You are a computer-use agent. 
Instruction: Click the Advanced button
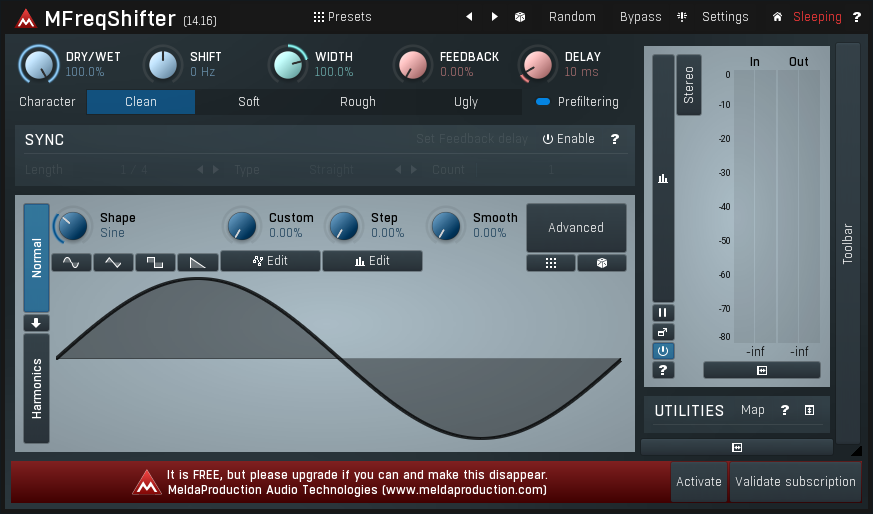click(x=576, y=228)
